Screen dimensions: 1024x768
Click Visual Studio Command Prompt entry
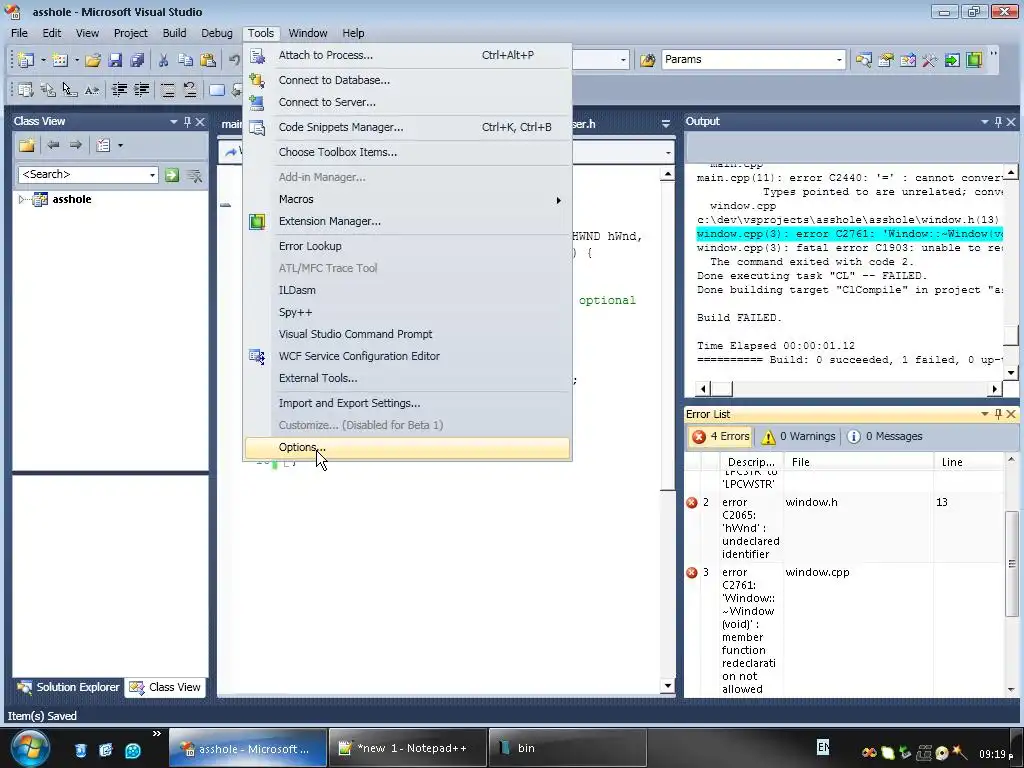point(407,334)
